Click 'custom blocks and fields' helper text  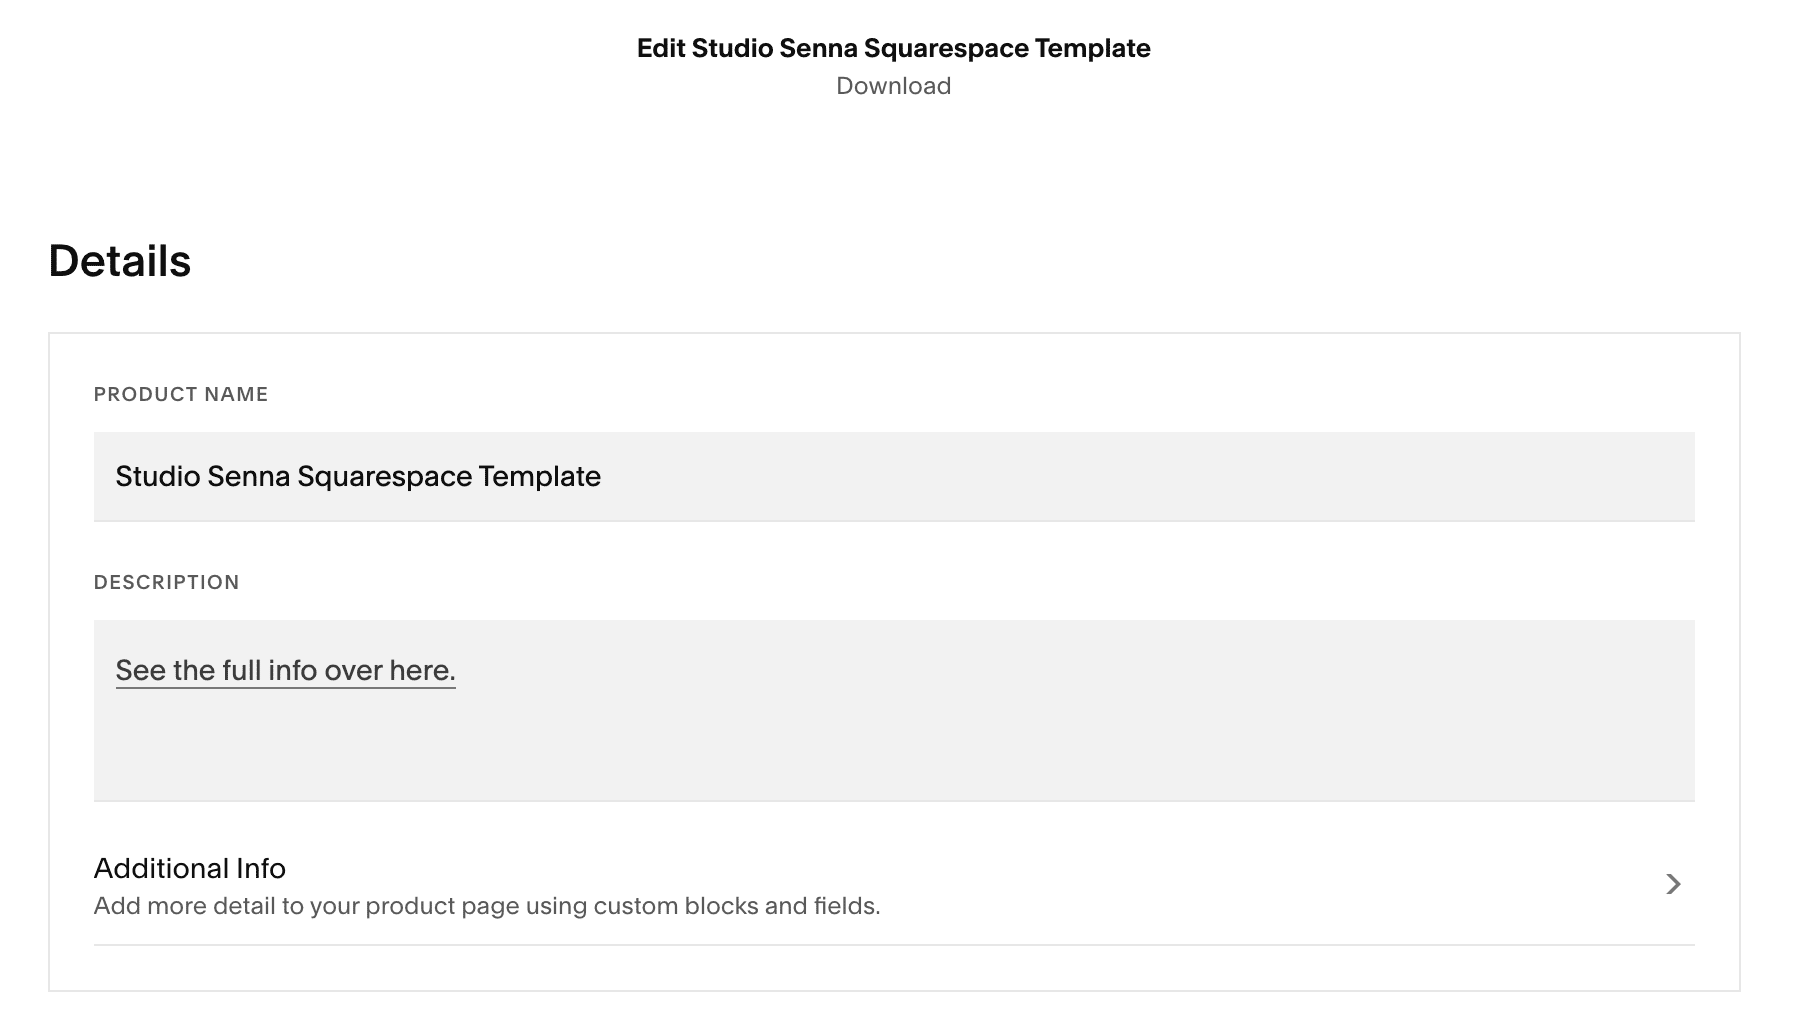pyautogui.click(x=737, y=907)
